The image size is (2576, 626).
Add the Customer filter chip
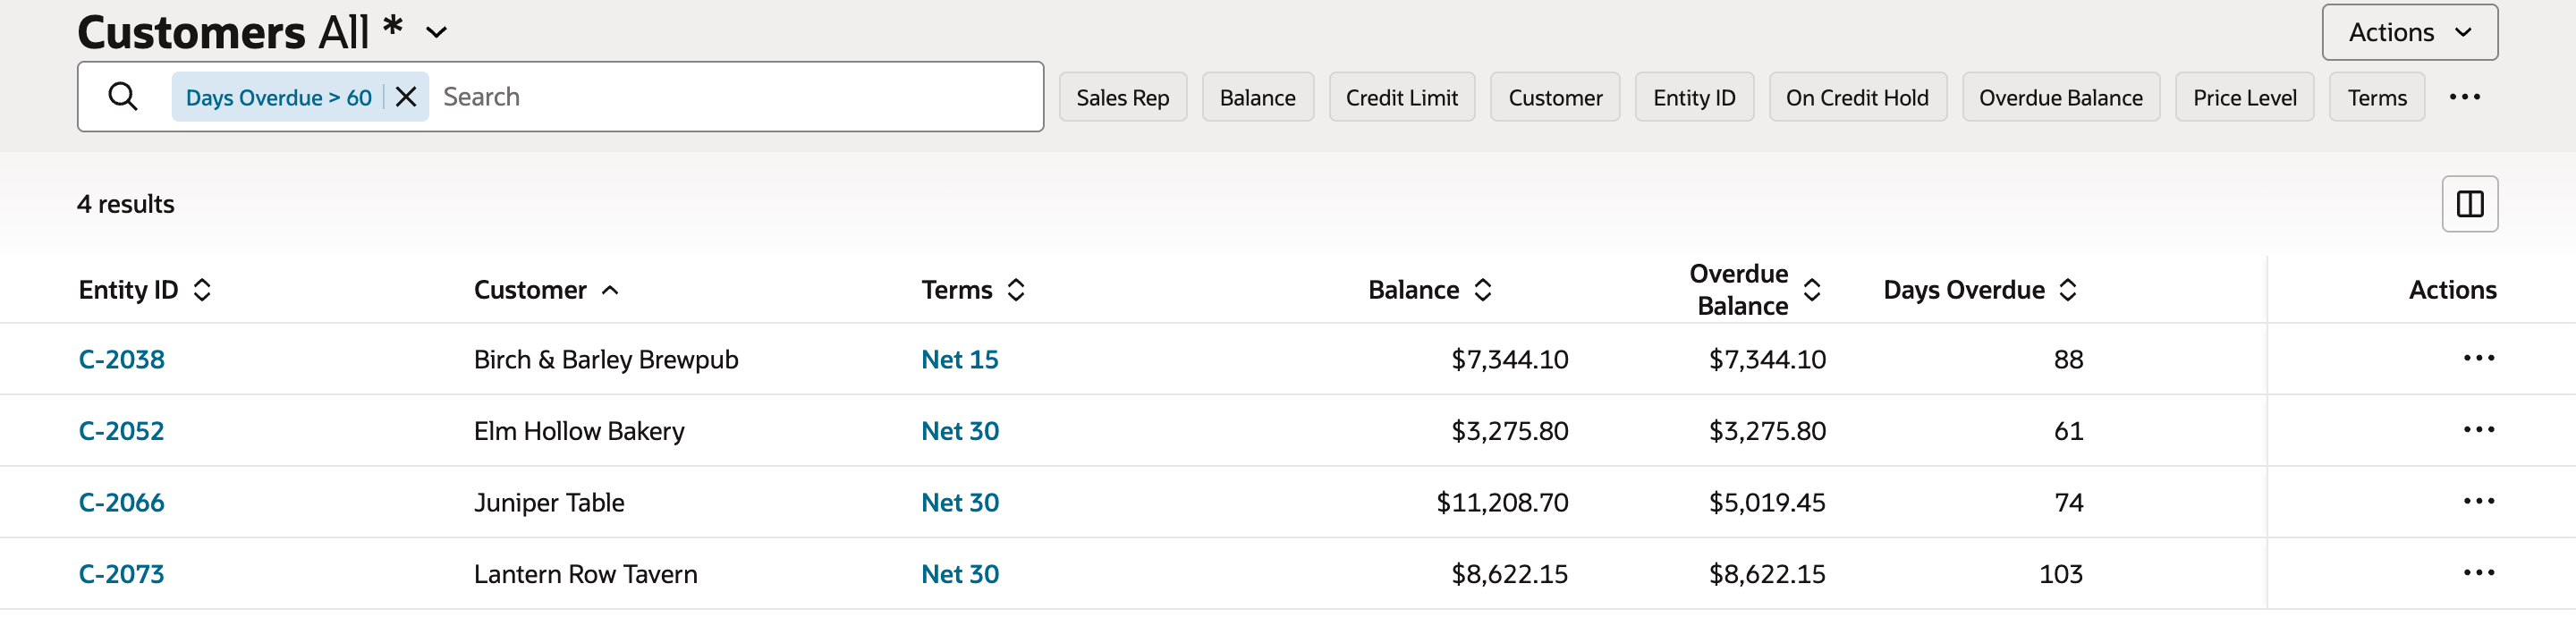pyautogui.click(x=1555, y=98)
